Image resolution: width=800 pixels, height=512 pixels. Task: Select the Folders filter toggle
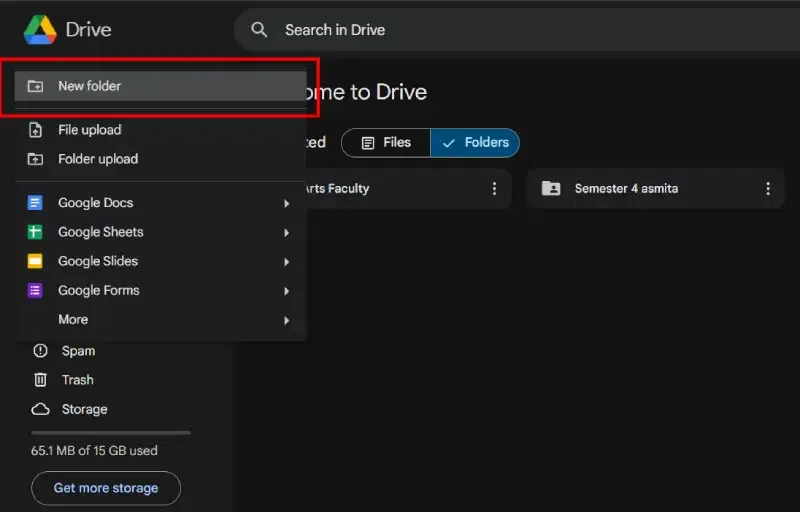(475, 143)
